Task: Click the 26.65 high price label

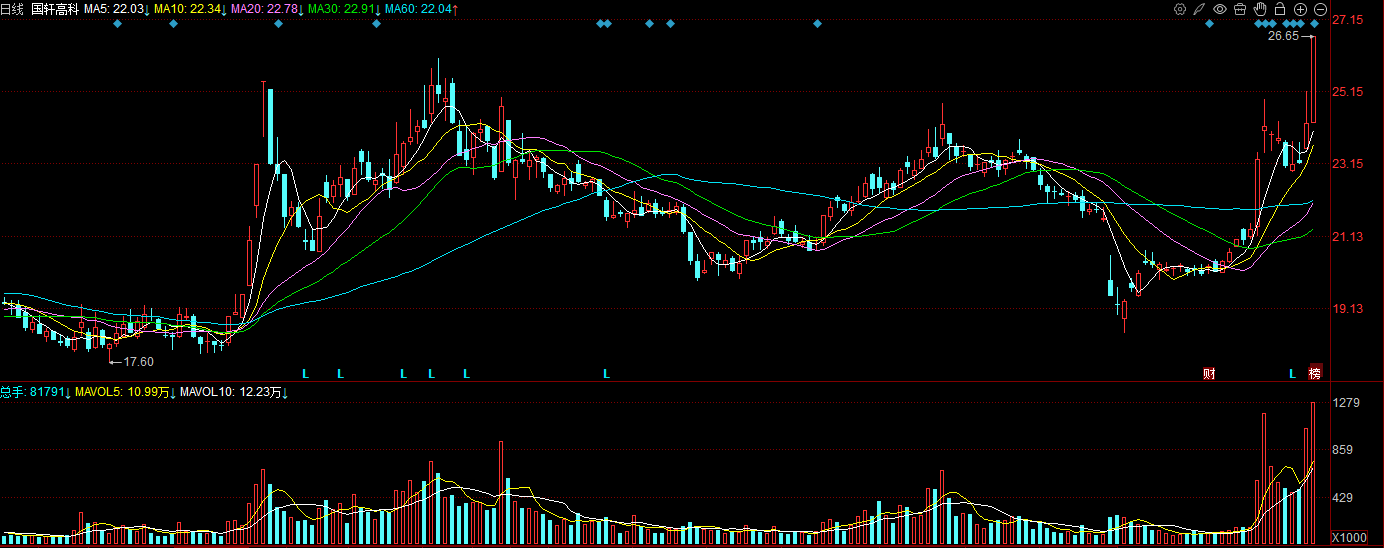Action: pos(1283,35)
